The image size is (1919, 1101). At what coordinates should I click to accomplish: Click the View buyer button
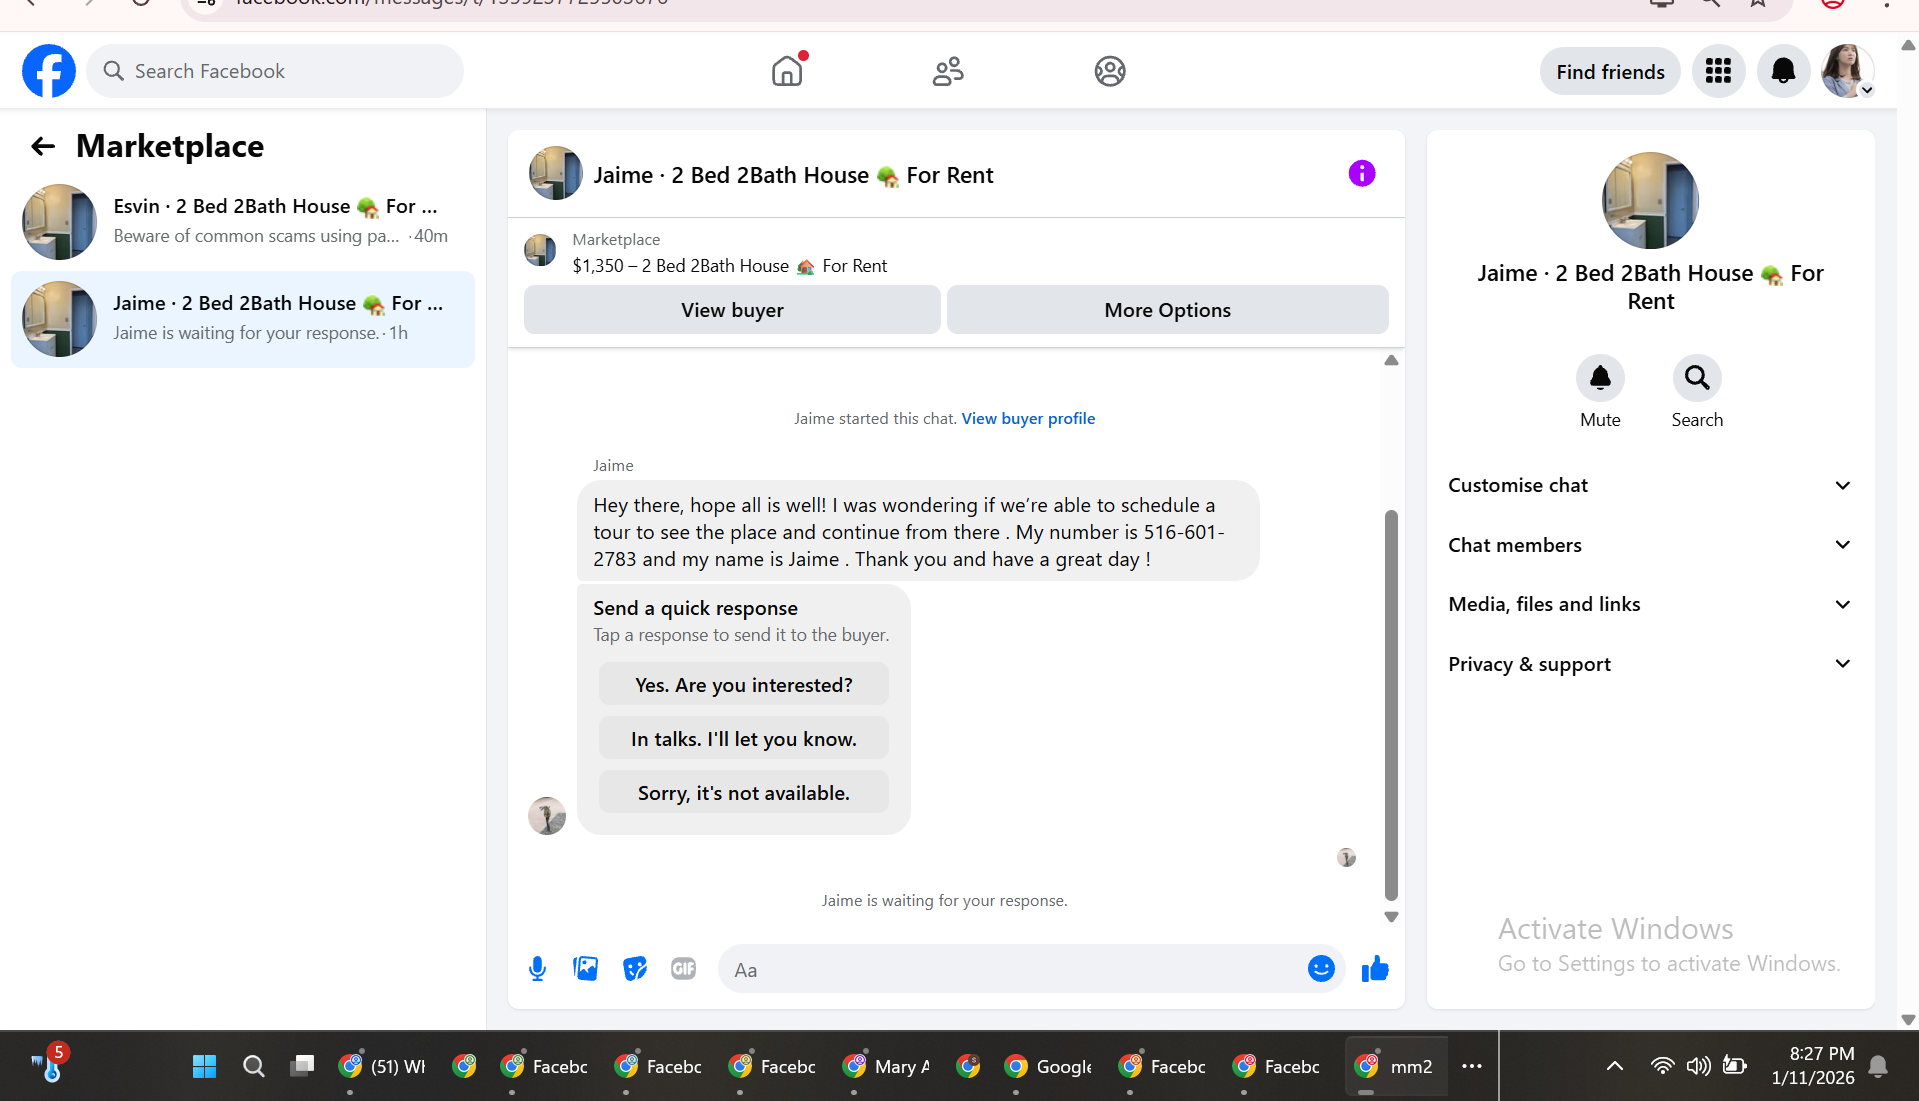coord(732,310)
